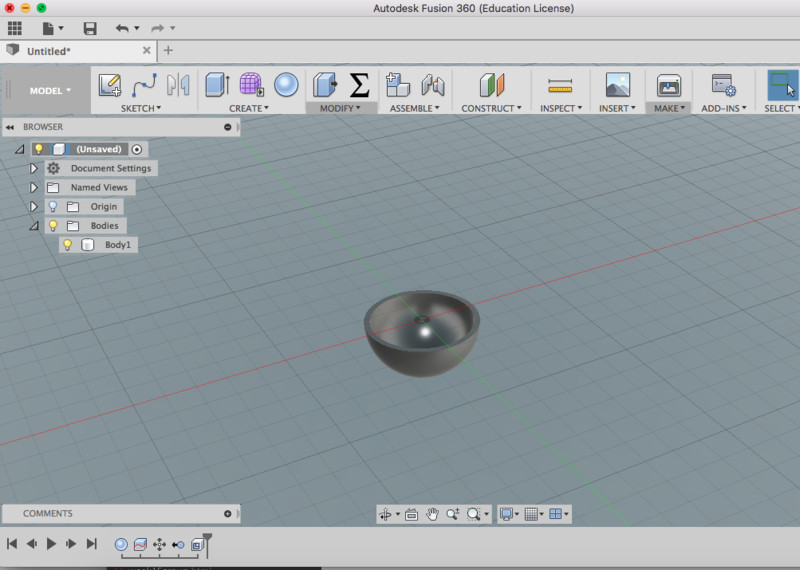Select the Pan hand tool

[433, 514]
